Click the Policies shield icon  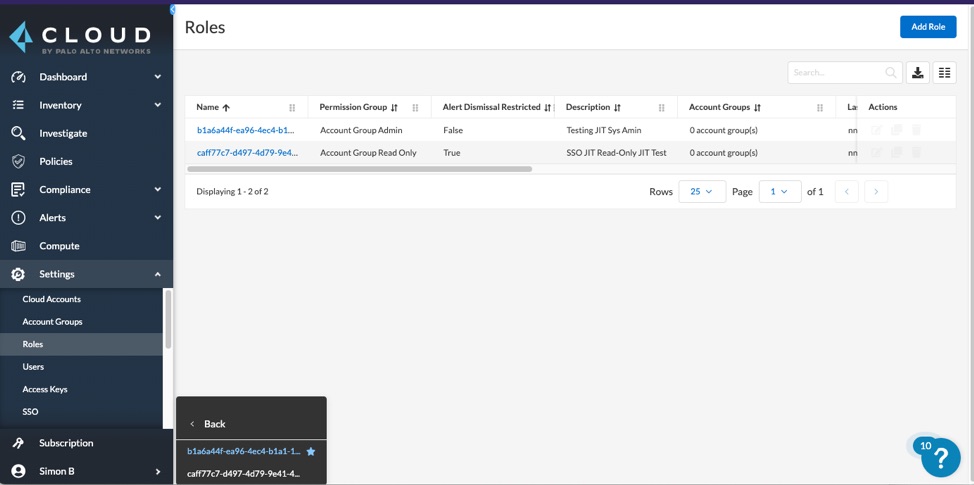18,161
